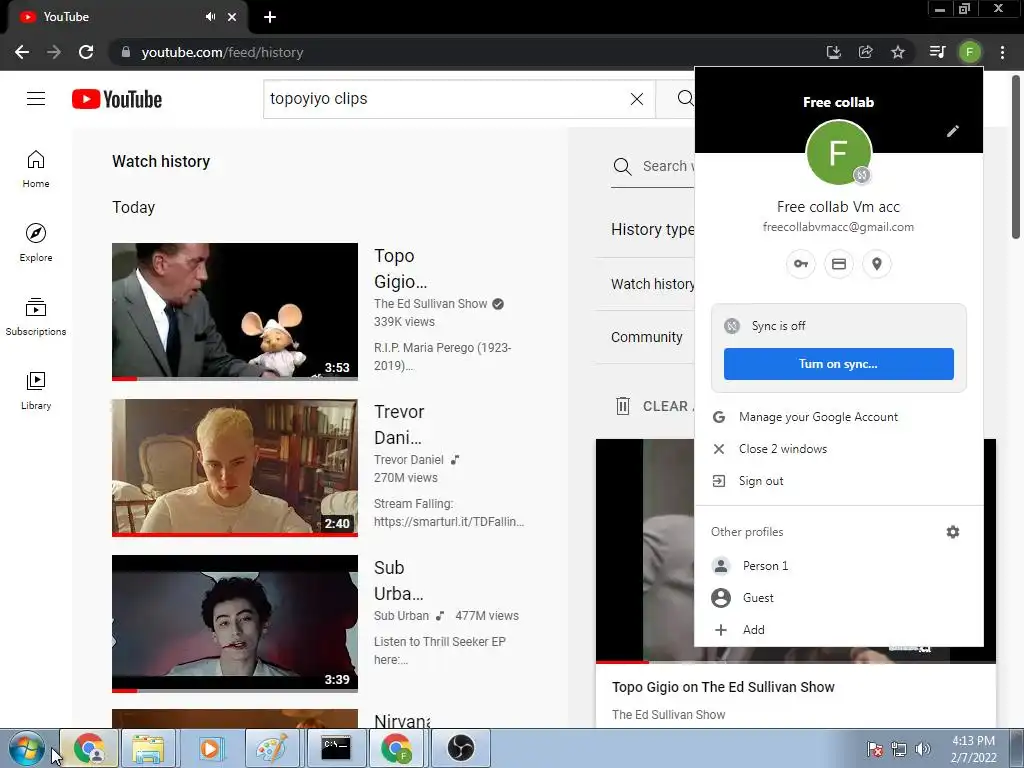Open the Trevor Daniel video thumbnail
Image resolution: width=1024 pixels, height=768 pixels.
235,468
